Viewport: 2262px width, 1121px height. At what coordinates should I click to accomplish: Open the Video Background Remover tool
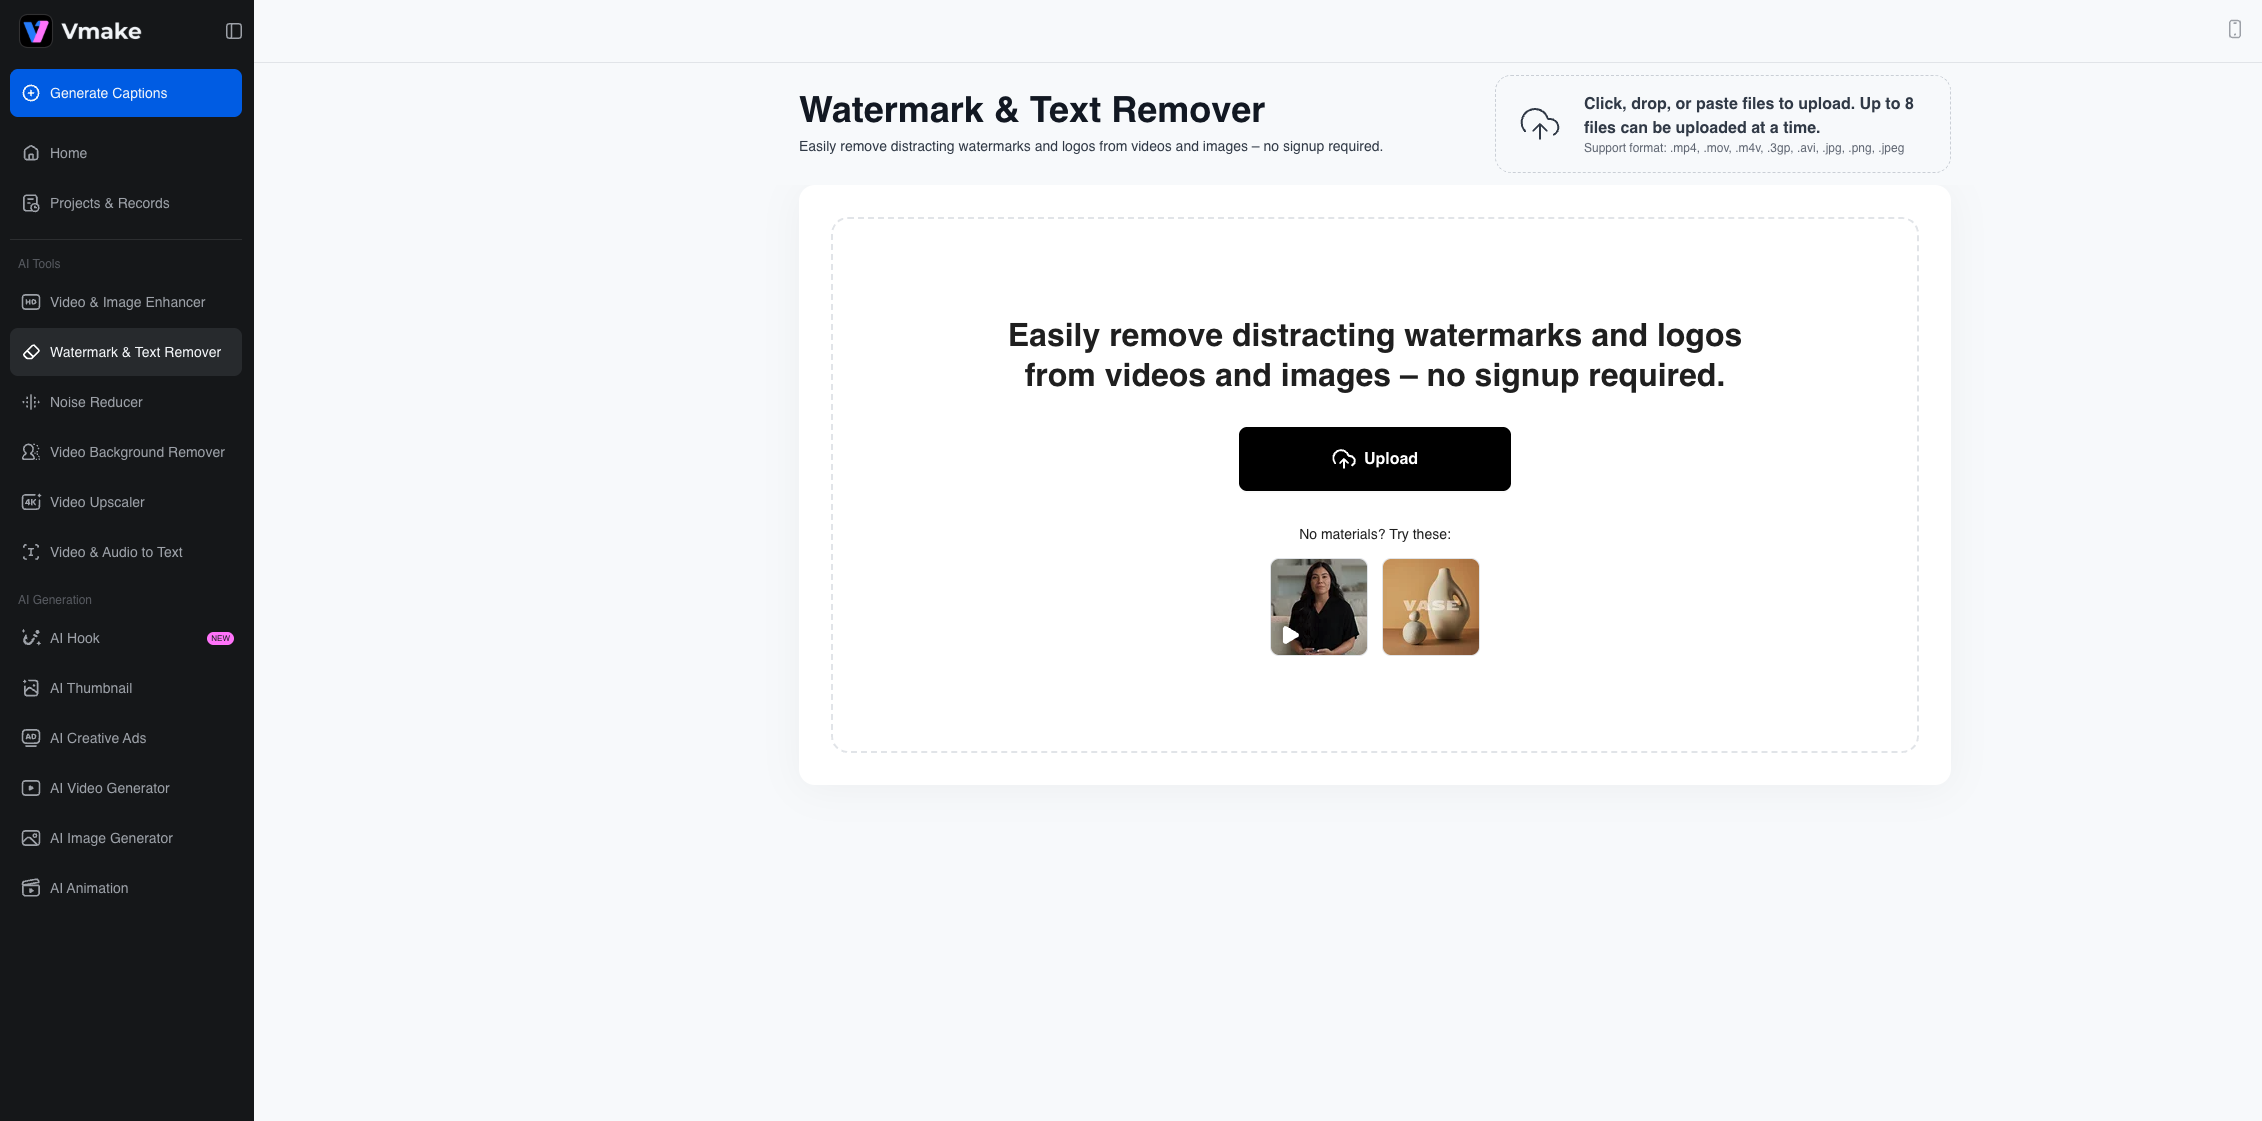137,452
